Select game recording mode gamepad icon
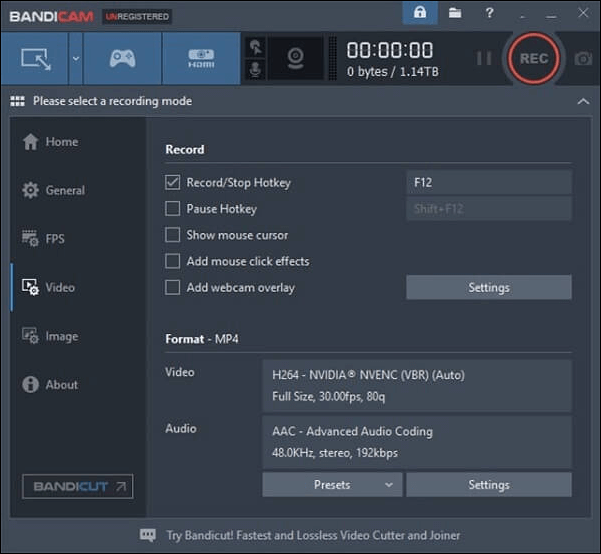Viewport: 601px width, 554px height. [x=121, y=58]
